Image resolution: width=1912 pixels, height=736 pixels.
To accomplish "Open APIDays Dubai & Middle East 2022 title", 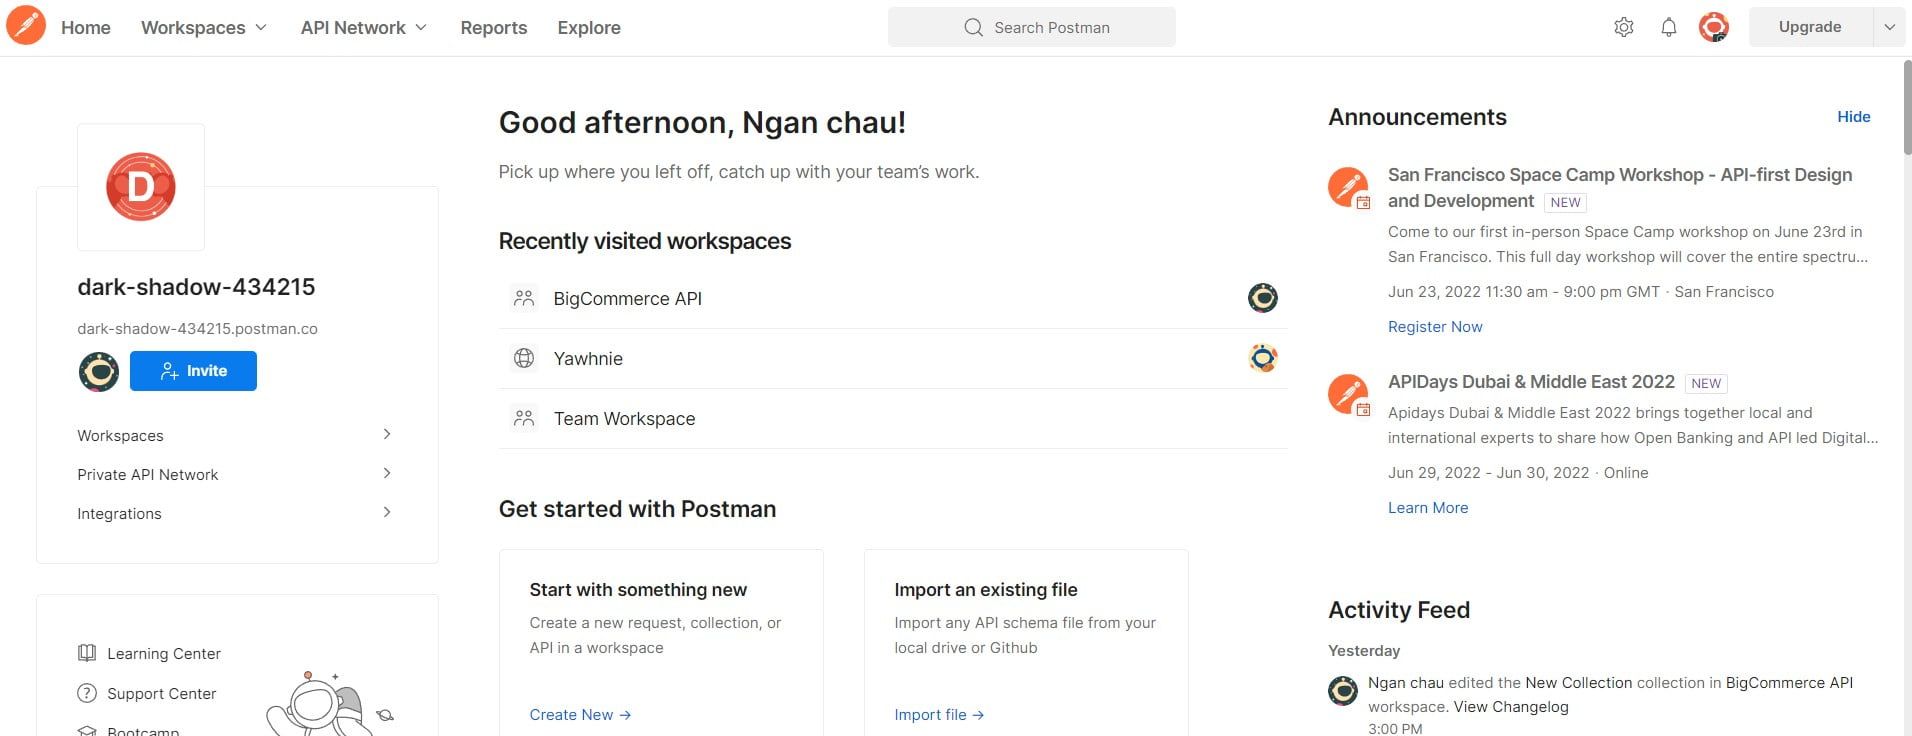I will (x=1531, y=382).
